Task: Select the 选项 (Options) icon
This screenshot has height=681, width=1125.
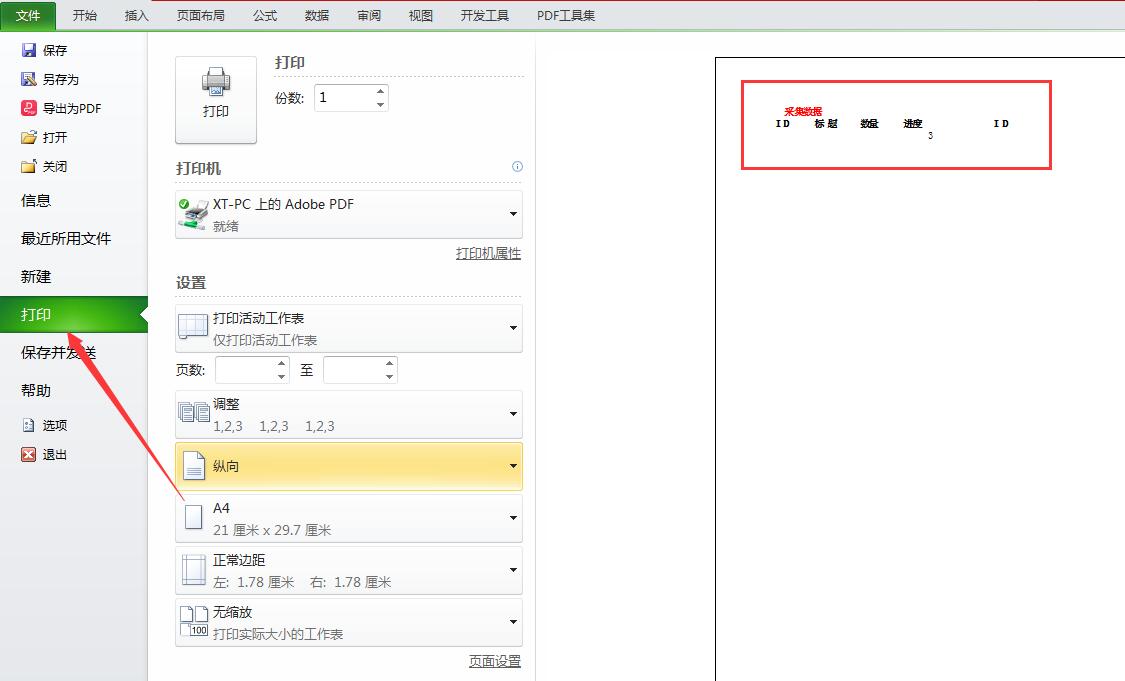Action: [x=28, y=425]
